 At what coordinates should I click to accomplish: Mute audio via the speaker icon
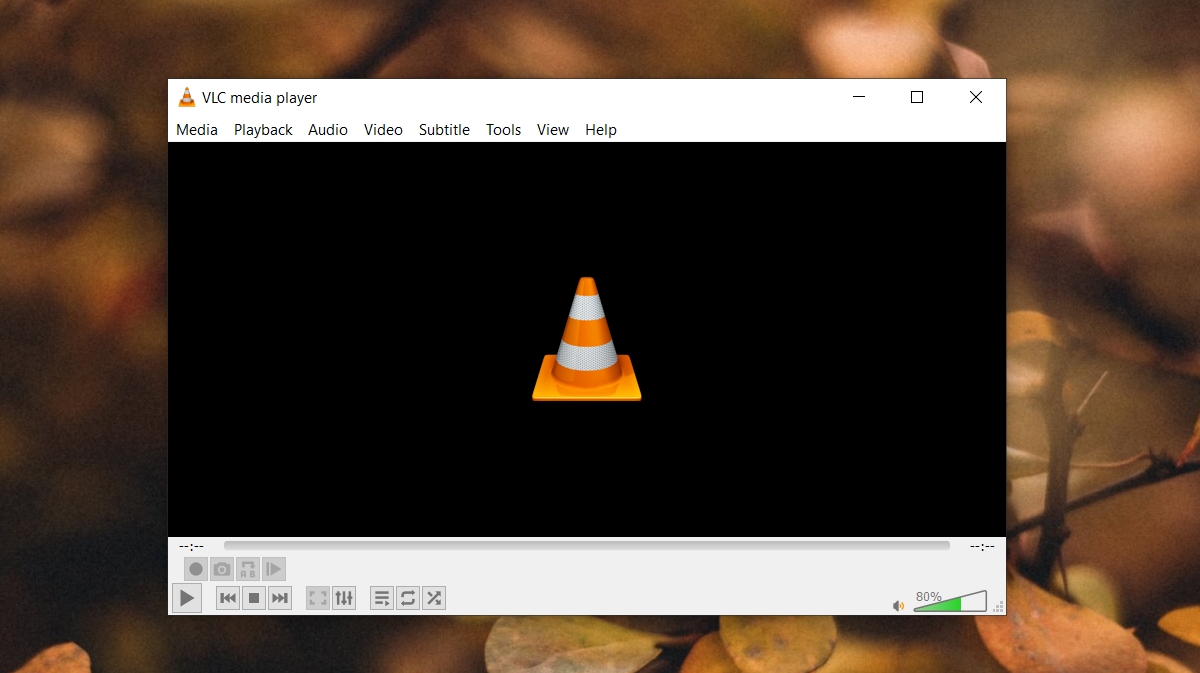[898, 605]
